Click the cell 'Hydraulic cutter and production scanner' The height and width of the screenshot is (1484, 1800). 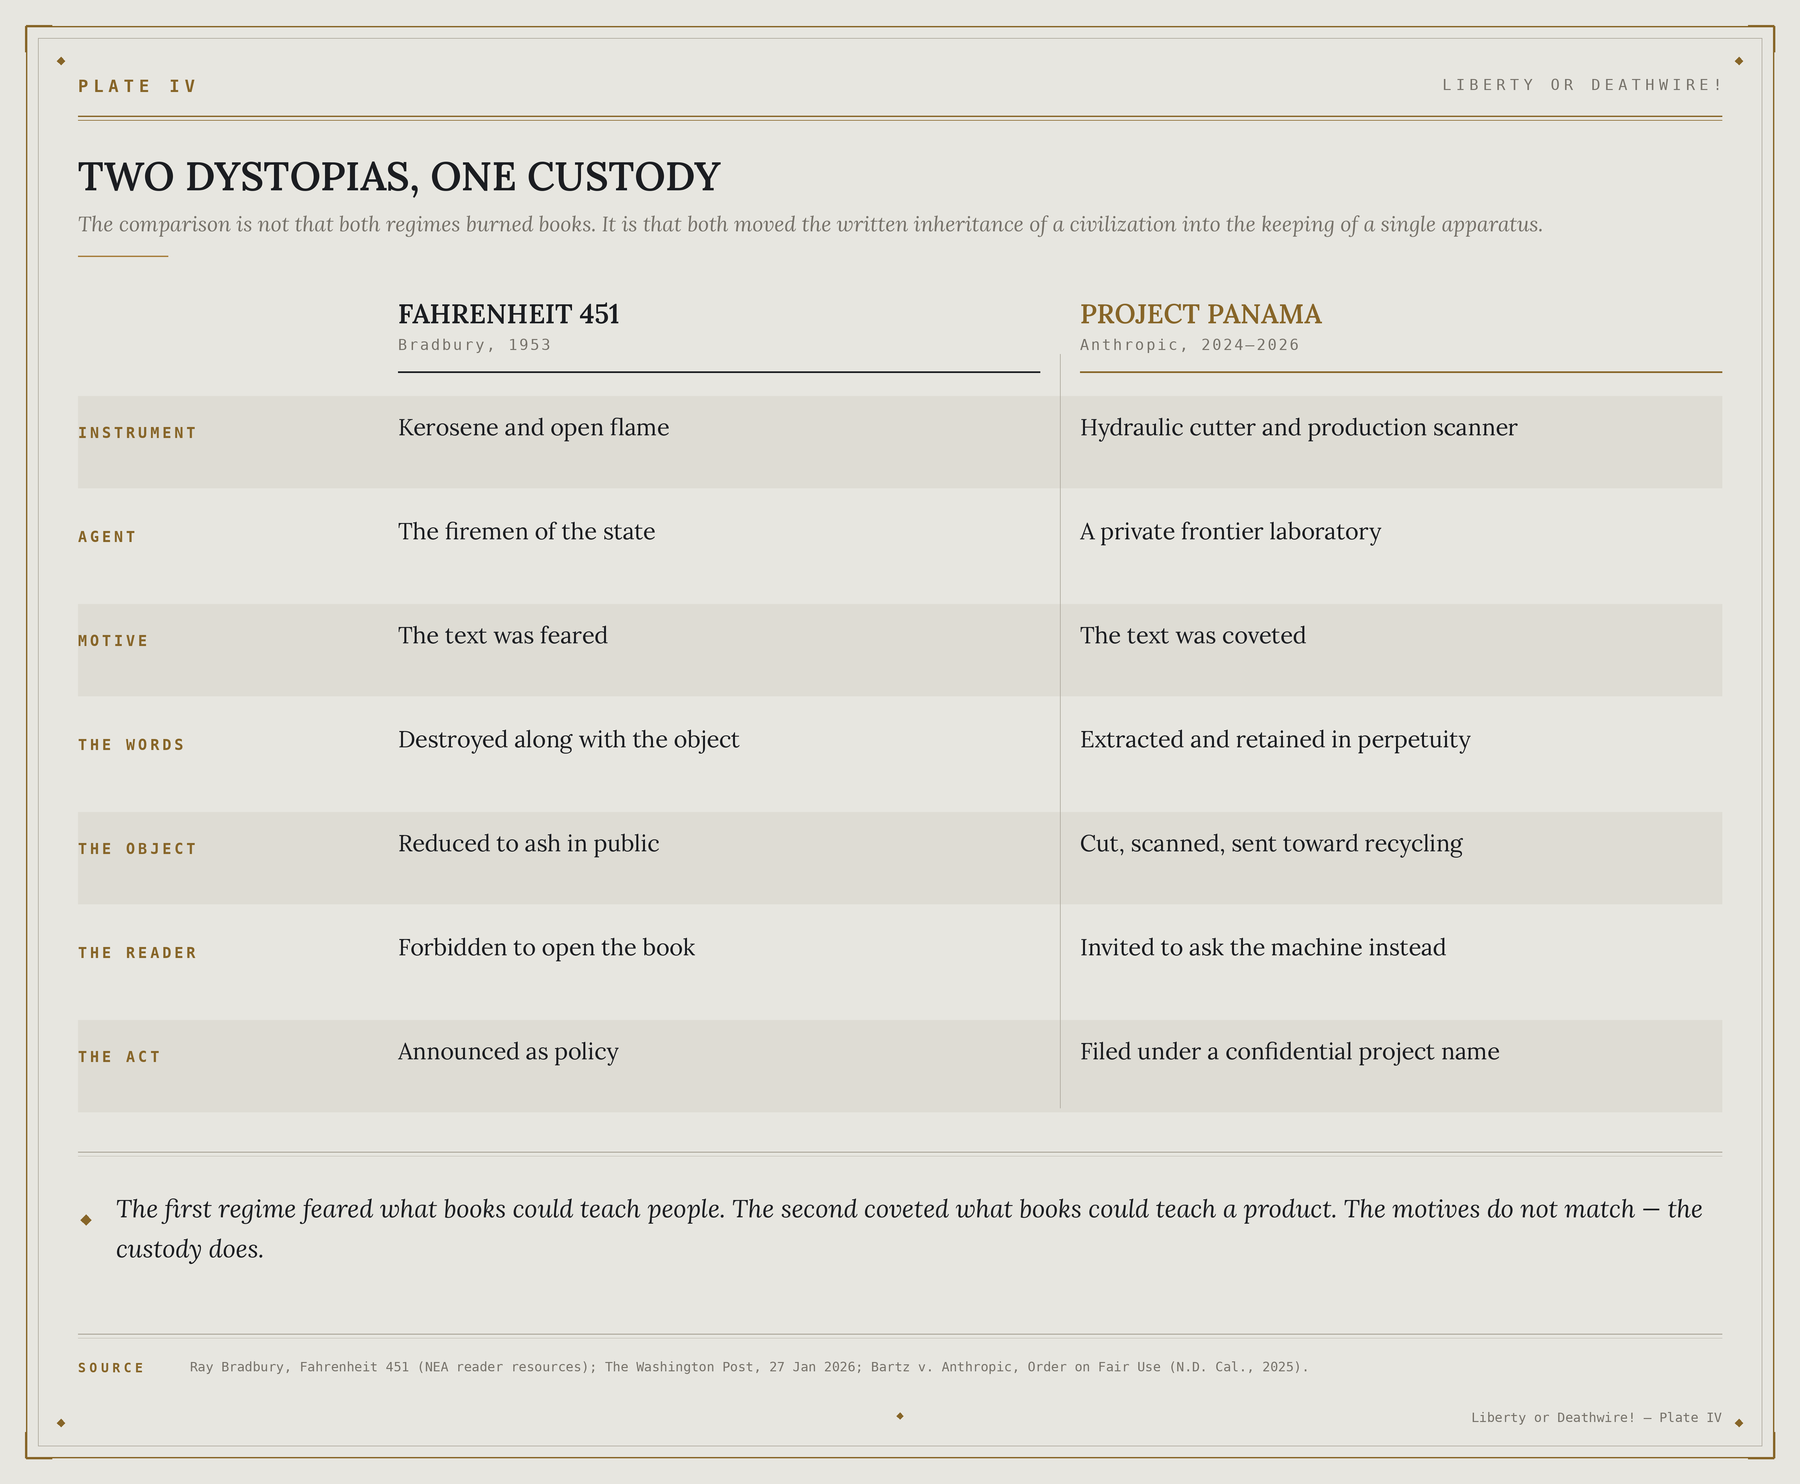pyautogui.click(x=1299, y=428)
